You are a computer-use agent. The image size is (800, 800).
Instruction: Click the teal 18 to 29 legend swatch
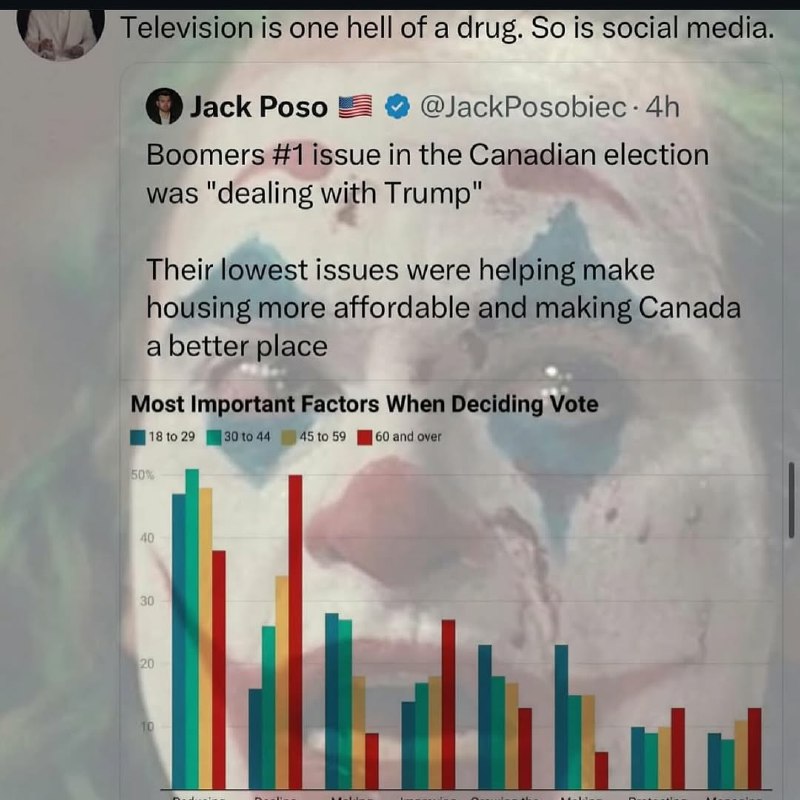[138, 437]
